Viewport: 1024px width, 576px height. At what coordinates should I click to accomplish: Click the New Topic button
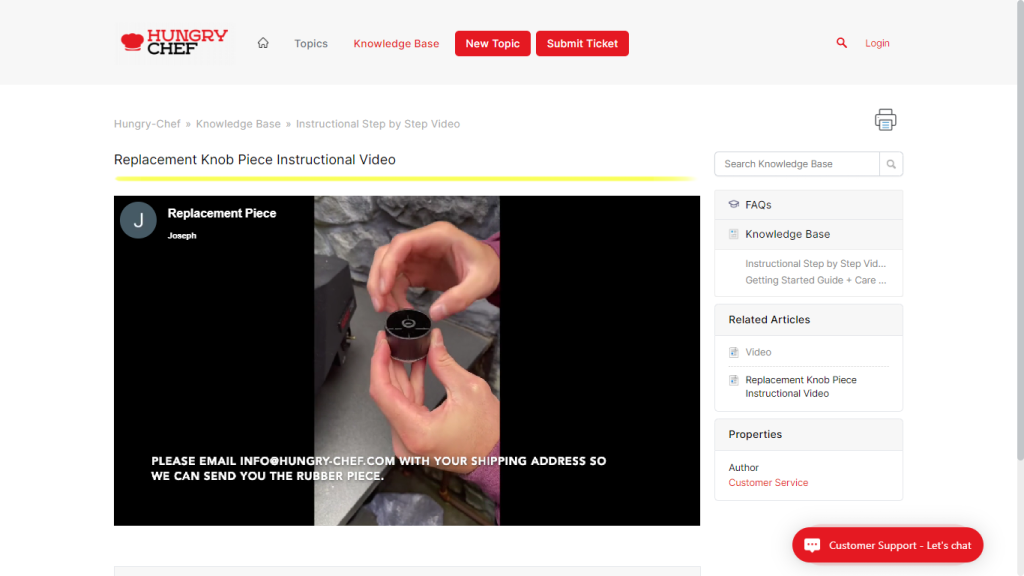tap(492, 44)
